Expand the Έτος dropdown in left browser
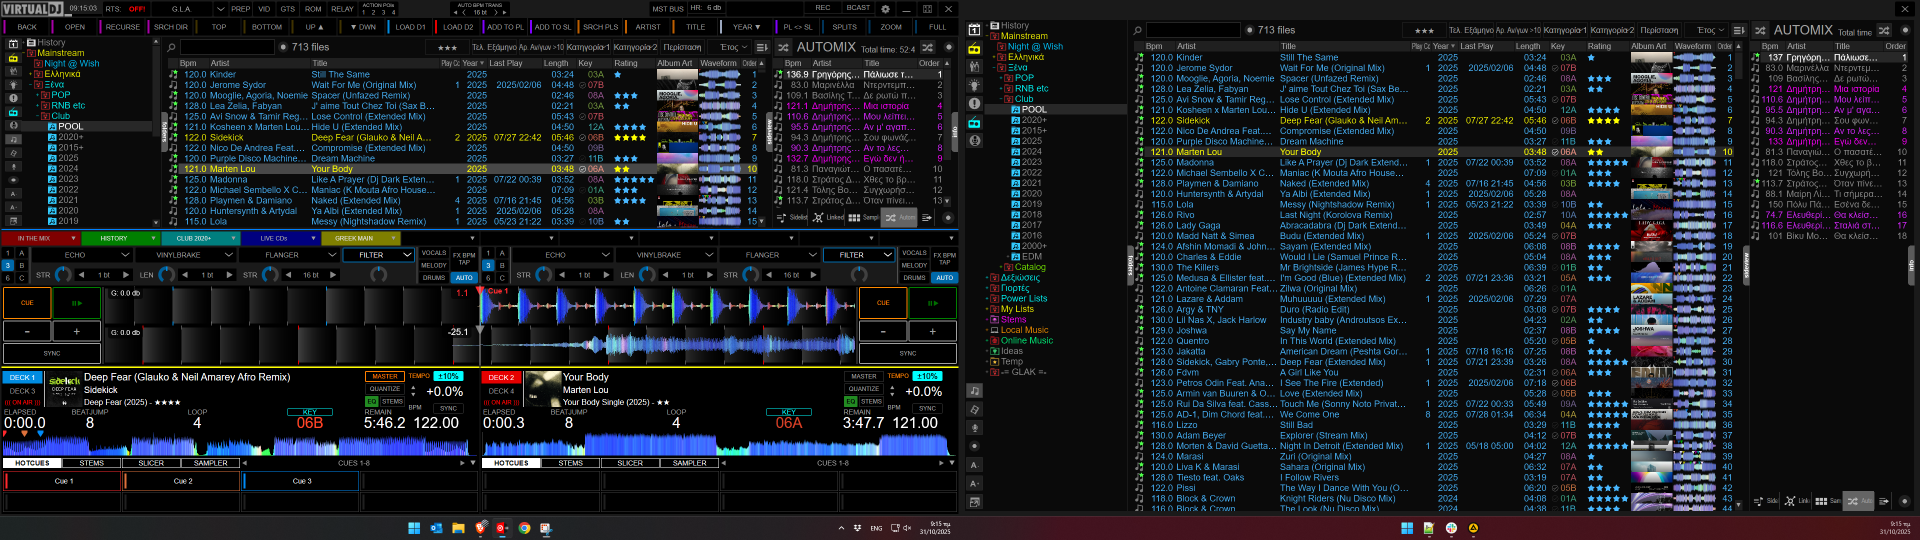Image resolution: width=1920 pixels, height=540 pixels. 744,47
